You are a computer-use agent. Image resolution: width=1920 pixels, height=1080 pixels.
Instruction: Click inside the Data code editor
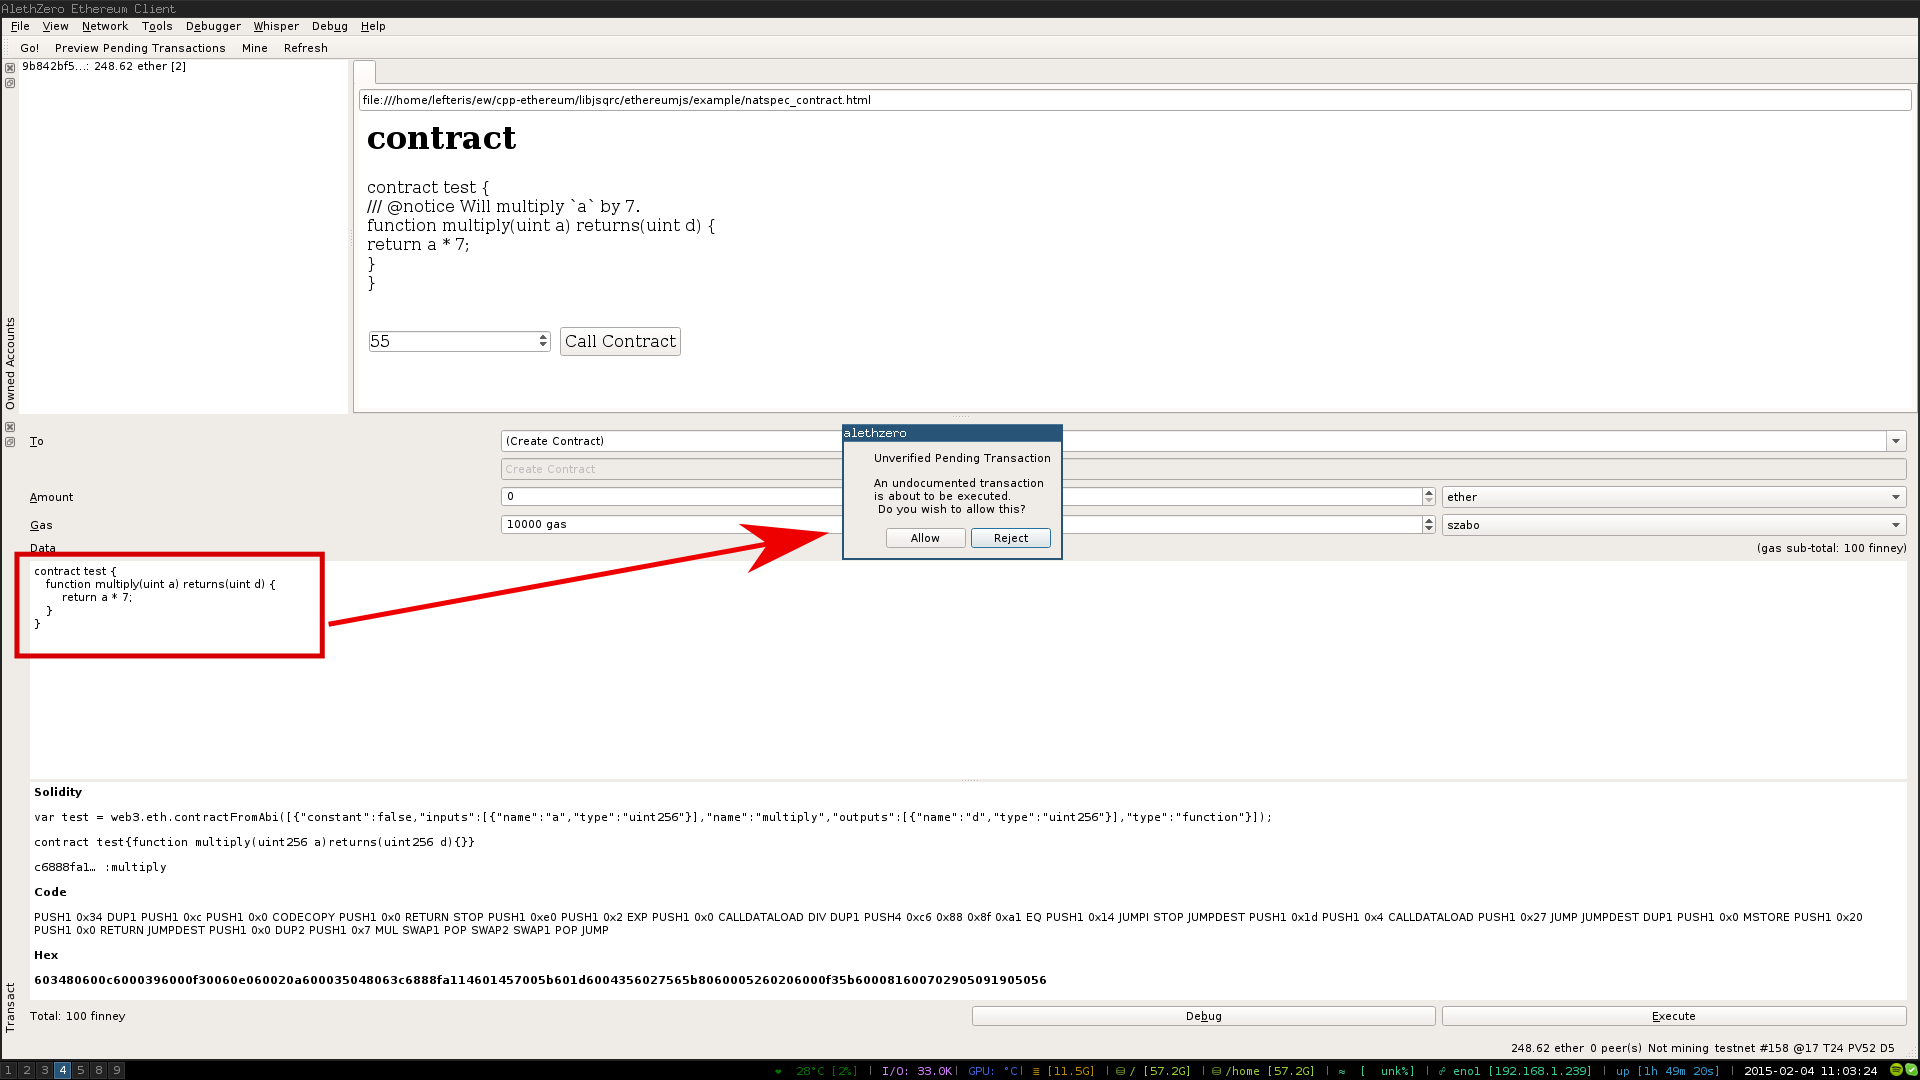(x=968, y=669)
